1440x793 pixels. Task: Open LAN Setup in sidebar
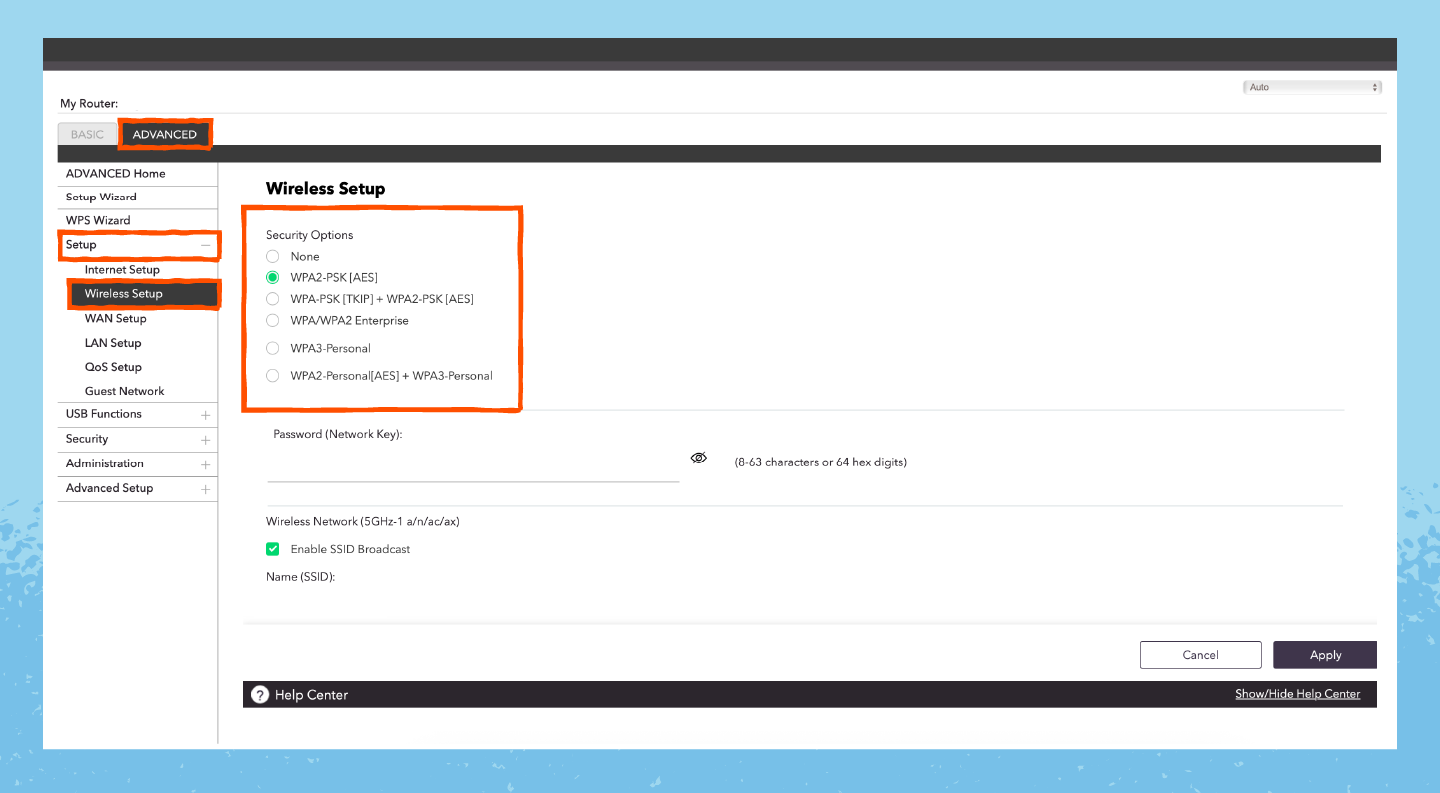tap(113, 343)
